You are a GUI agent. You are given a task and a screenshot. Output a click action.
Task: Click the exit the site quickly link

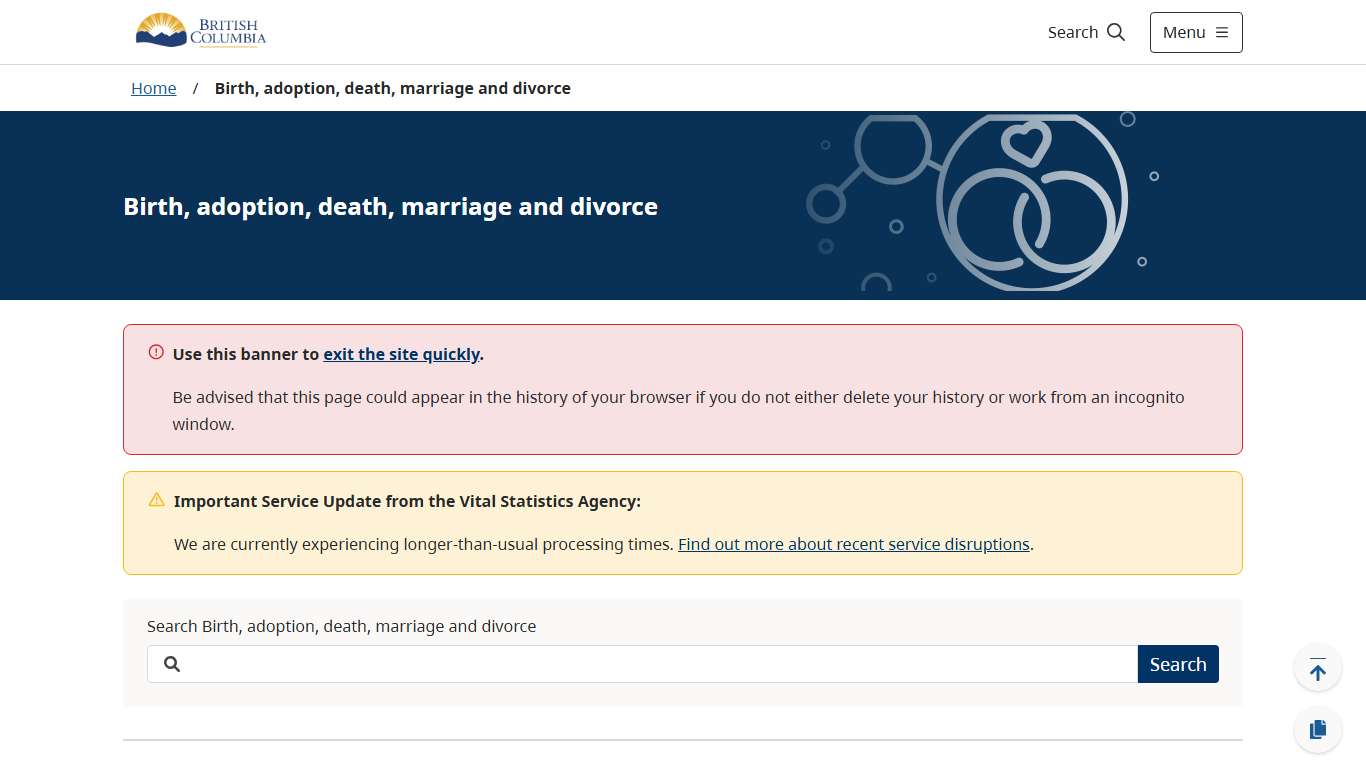point(401,354)
